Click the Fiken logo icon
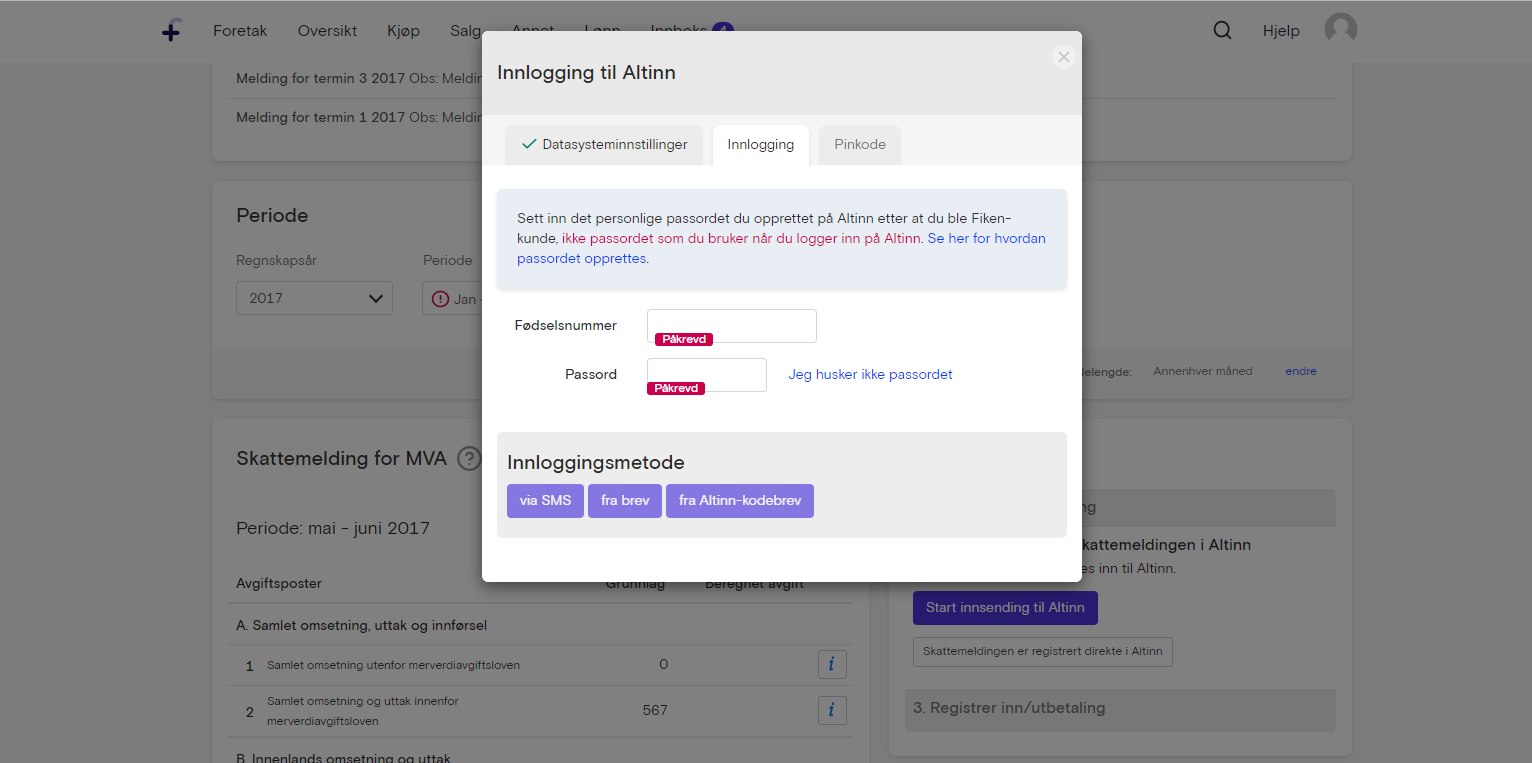The height and width of the screenshot is (763, 1532). click(171, 31)
